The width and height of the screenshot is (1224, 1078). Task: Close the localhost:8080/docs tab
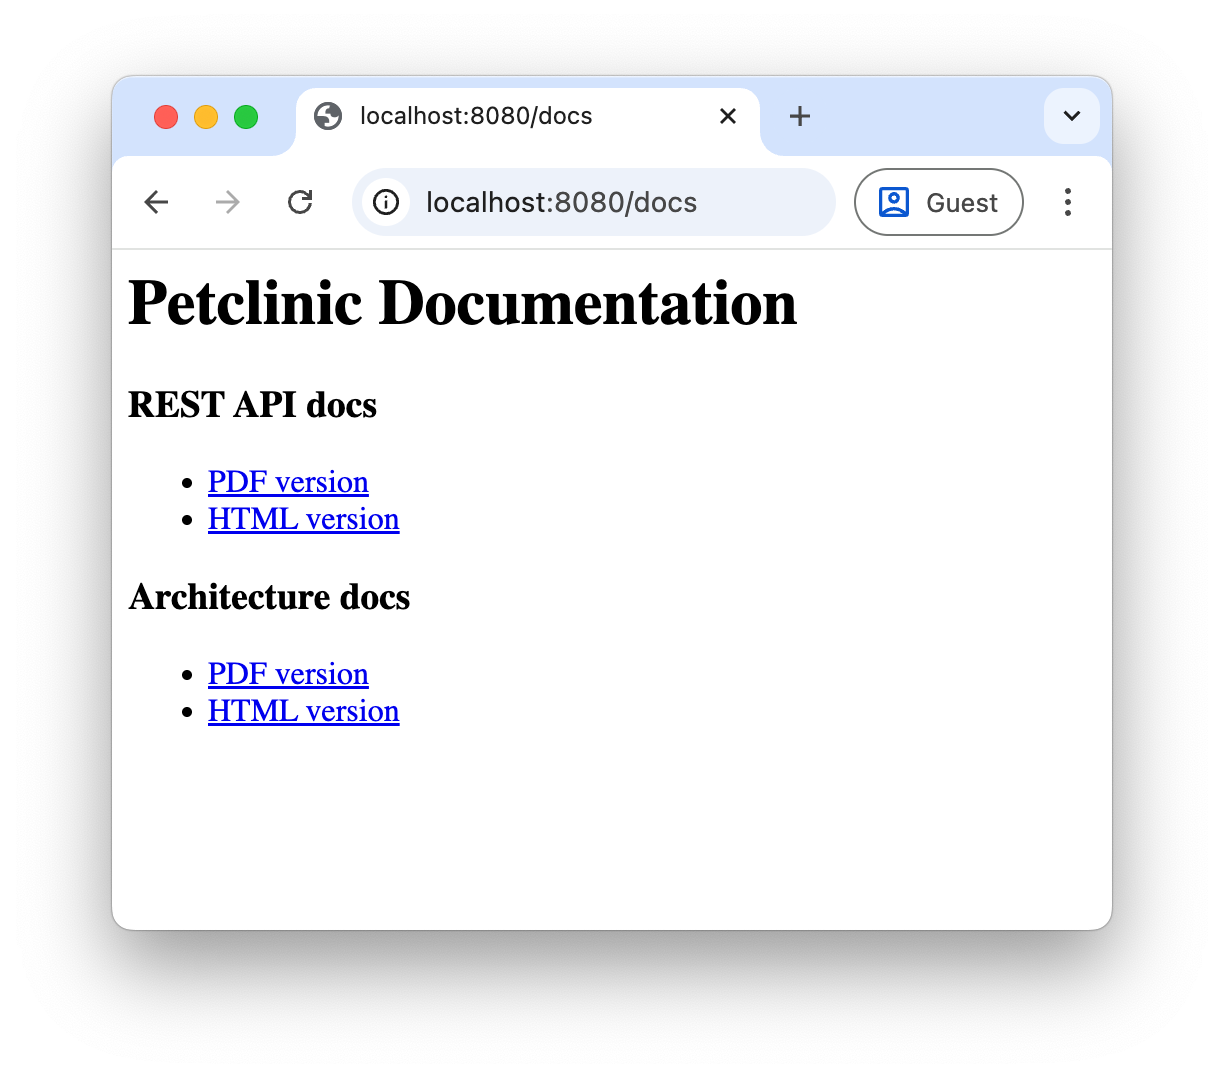(x=728, y=116)
